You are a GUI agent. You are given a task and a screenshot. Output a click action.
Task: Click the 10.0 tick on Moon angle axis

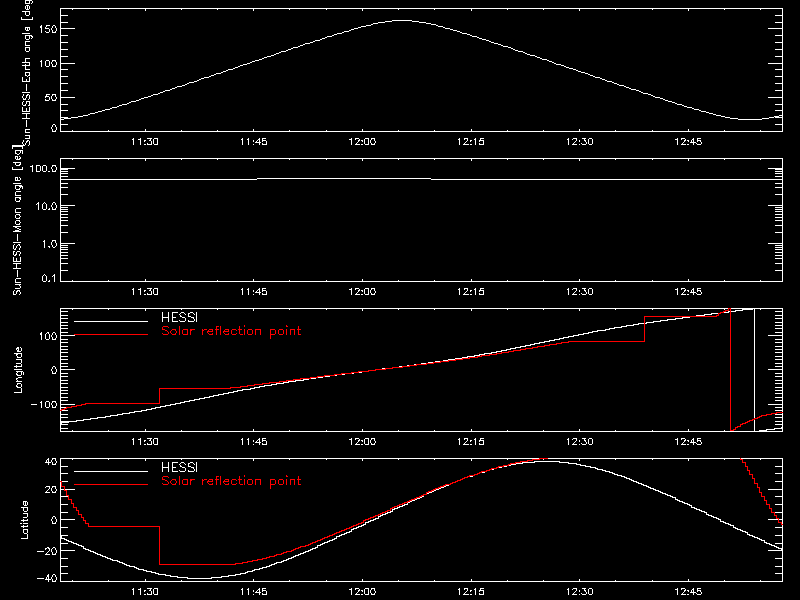click(46, 206)
